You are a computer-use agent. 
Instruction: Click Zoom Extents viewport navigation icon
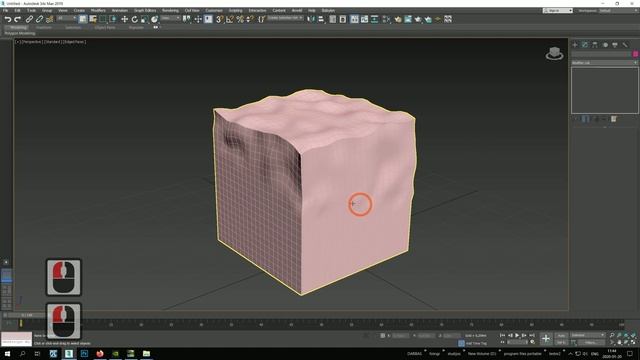pyautogui.click(x=626, y=336)
